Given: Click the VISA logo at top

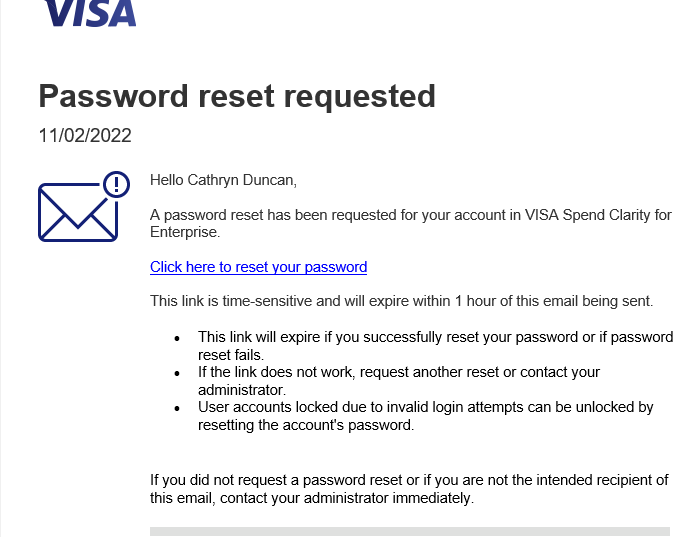Looking at the screenshot, I should 90,13.
